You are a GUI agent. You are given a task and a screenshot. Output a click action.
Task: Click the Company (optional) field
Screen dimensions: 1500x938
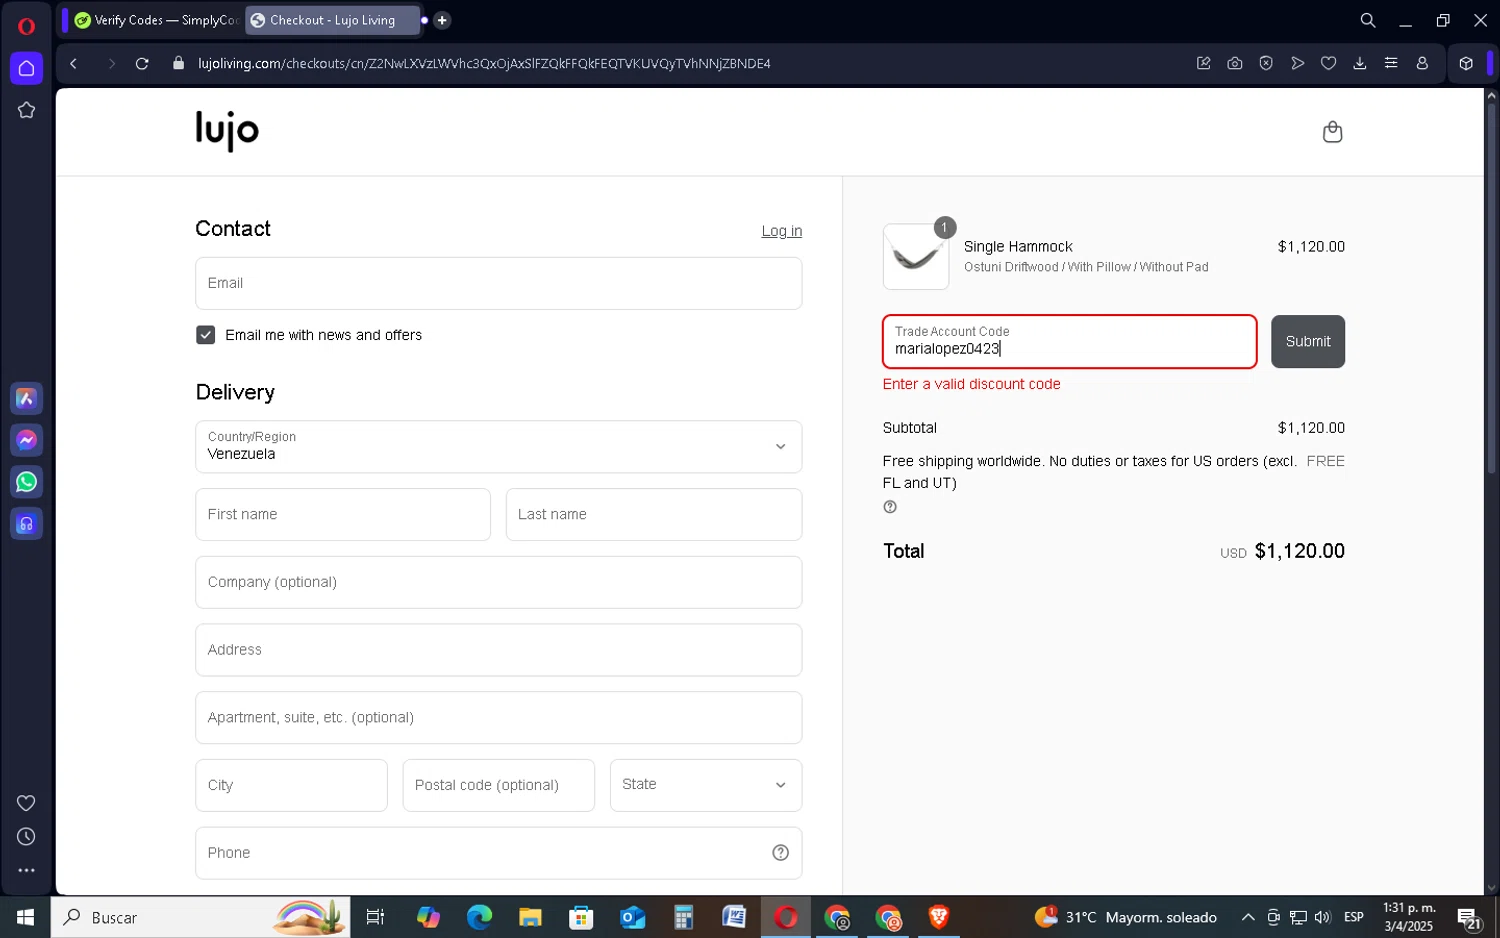(x=499, y=582)
